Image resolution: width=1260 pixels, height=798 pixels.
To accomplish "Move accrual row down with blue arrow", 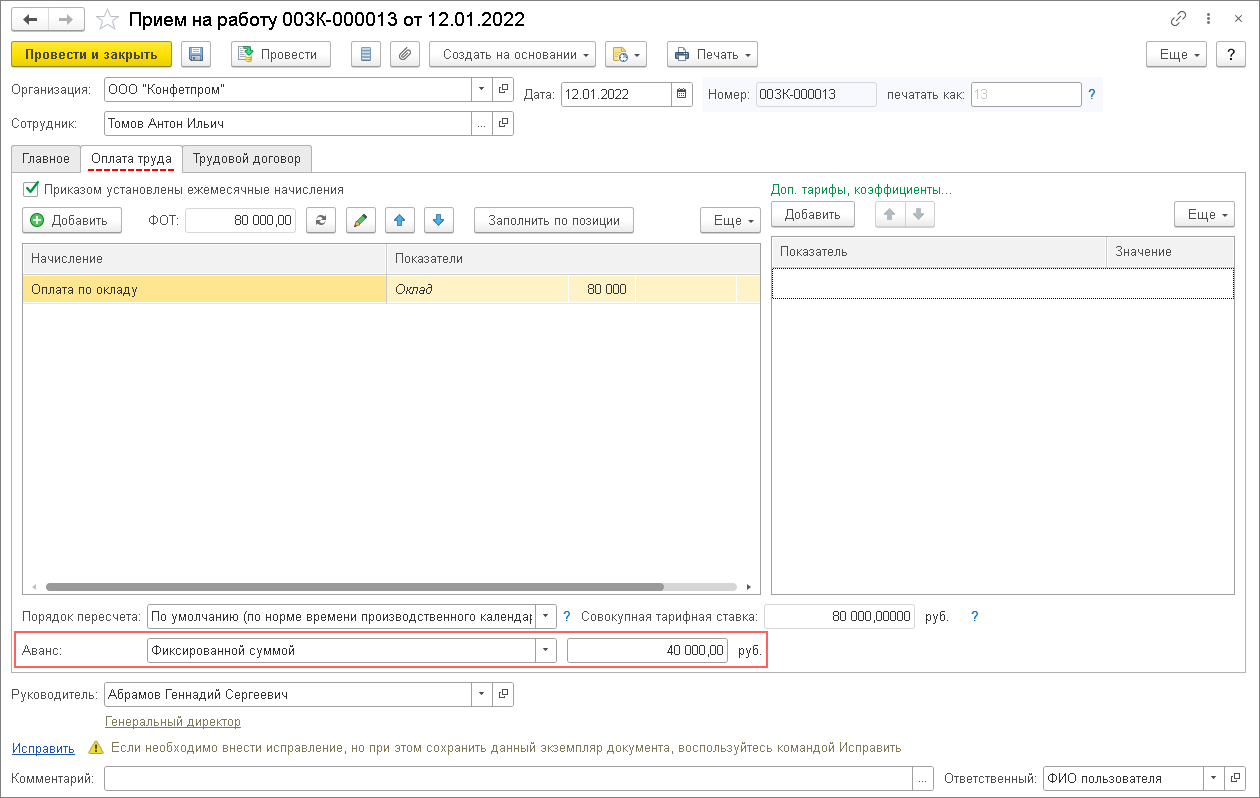I will [x=439, y=220].
